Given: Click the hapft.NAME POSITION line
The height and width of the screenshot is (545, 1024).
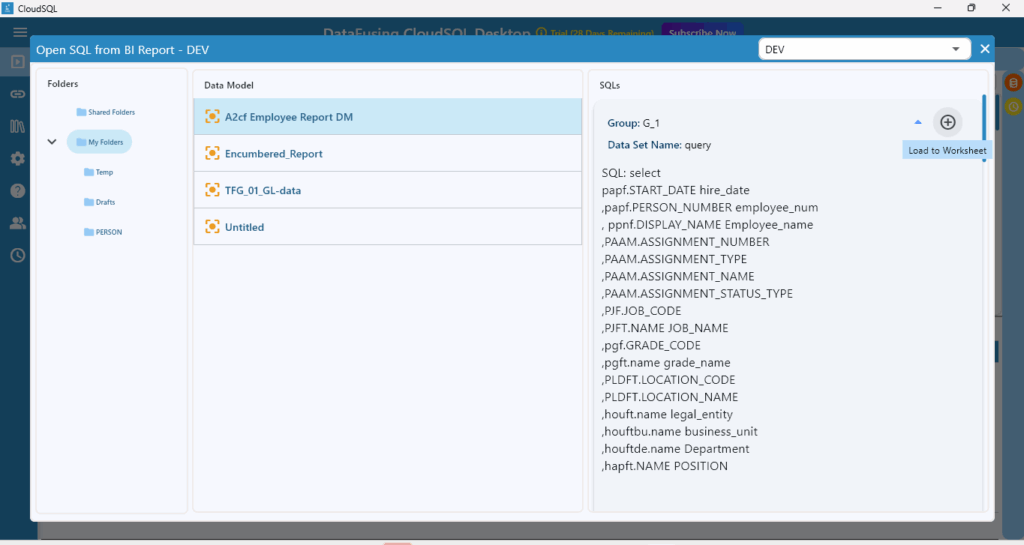Looking at the screenshot, I should click(x=664, y=466).
